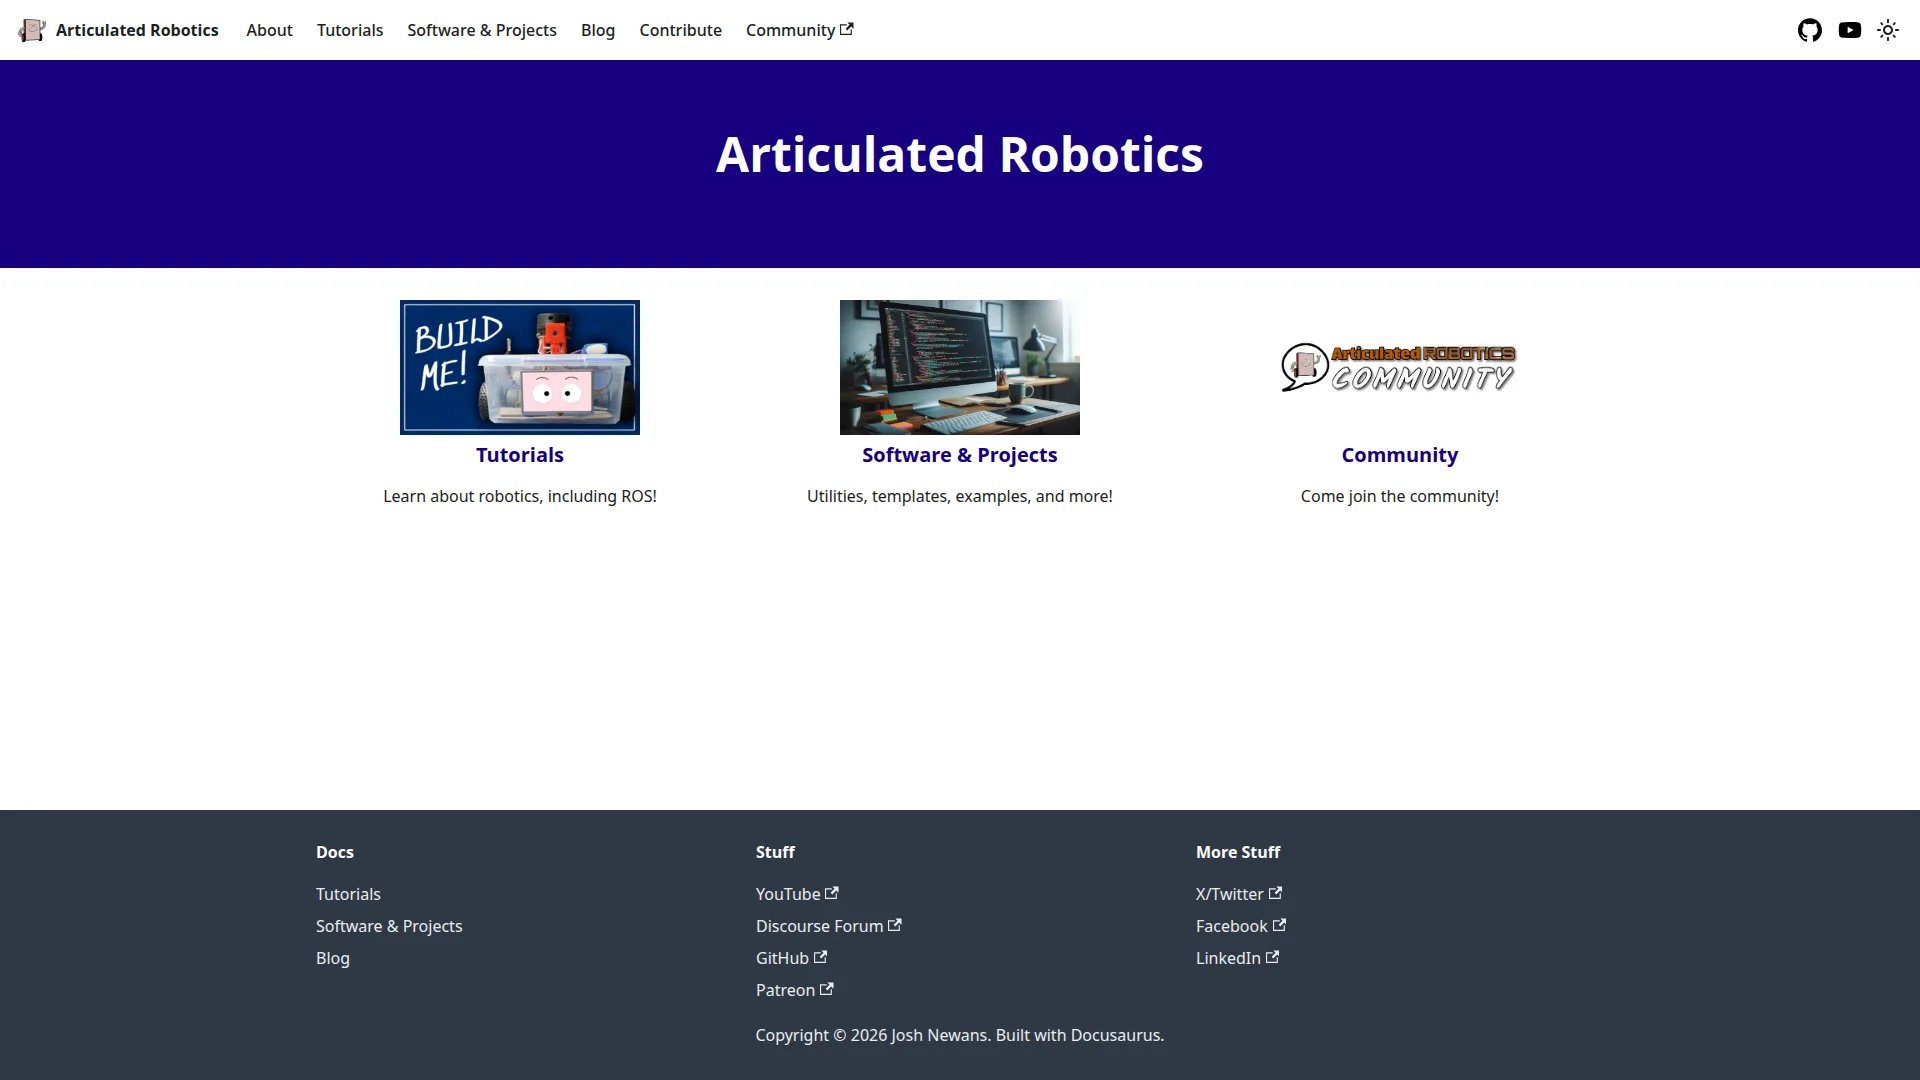Click the Stuff footer column heading
The image size is (1920, 1080).
point(775,852)
